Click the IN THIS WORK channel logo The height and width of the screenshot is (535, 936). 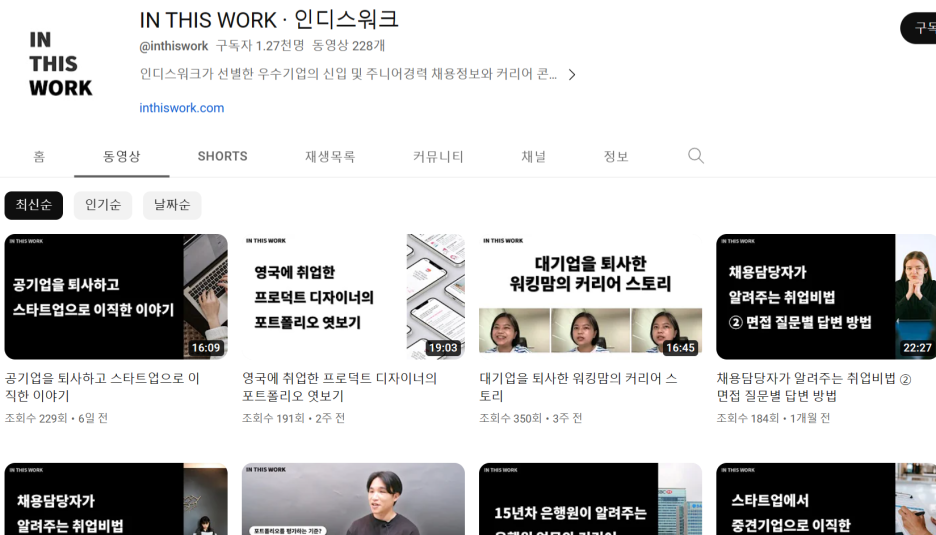point(60,64)
